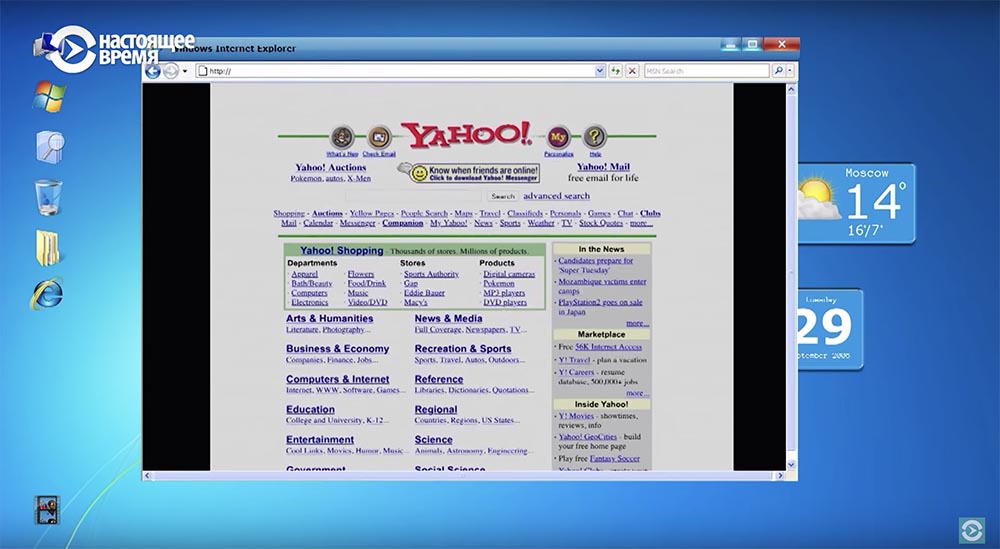Screen dimensions: 1000x549
Task: Click the vertical scrollbar down arrow
Action: [791, 465]
